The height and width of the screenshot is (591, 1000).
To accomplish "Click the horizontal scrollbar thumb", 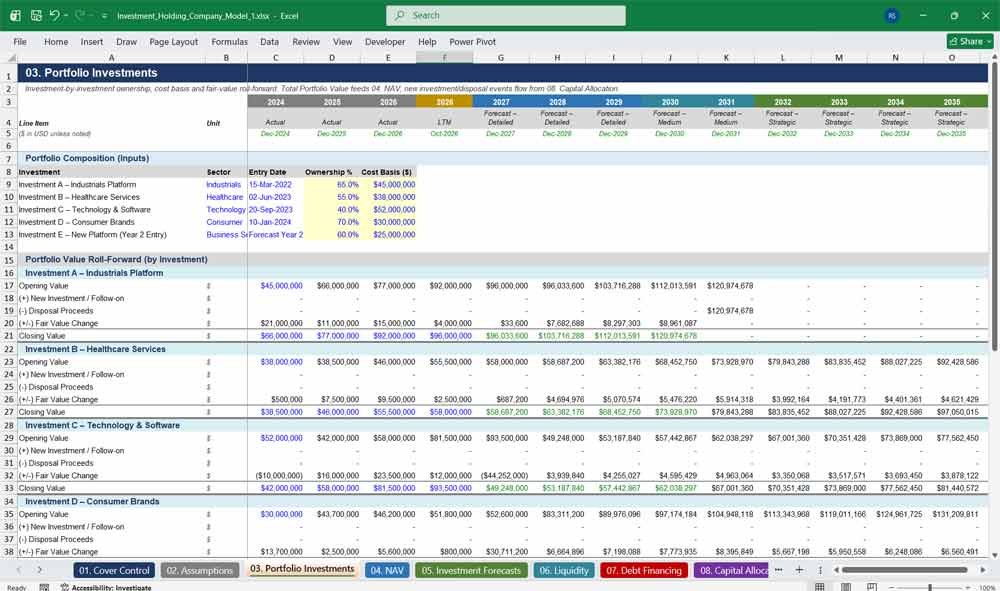I will click(x=904, y=570).
